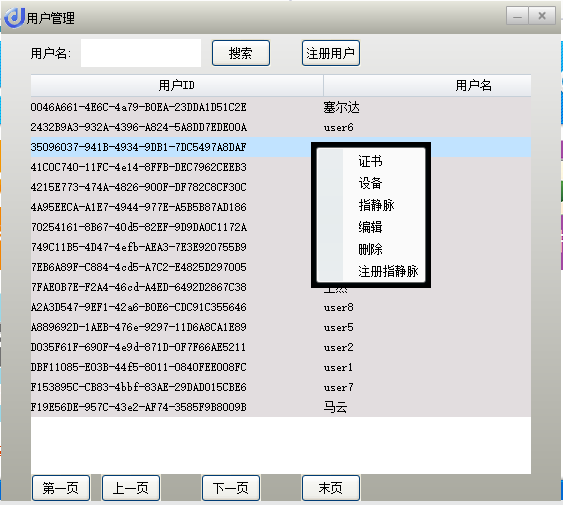
Task: Click the 搜索 button
Action: tap(241, 53)
